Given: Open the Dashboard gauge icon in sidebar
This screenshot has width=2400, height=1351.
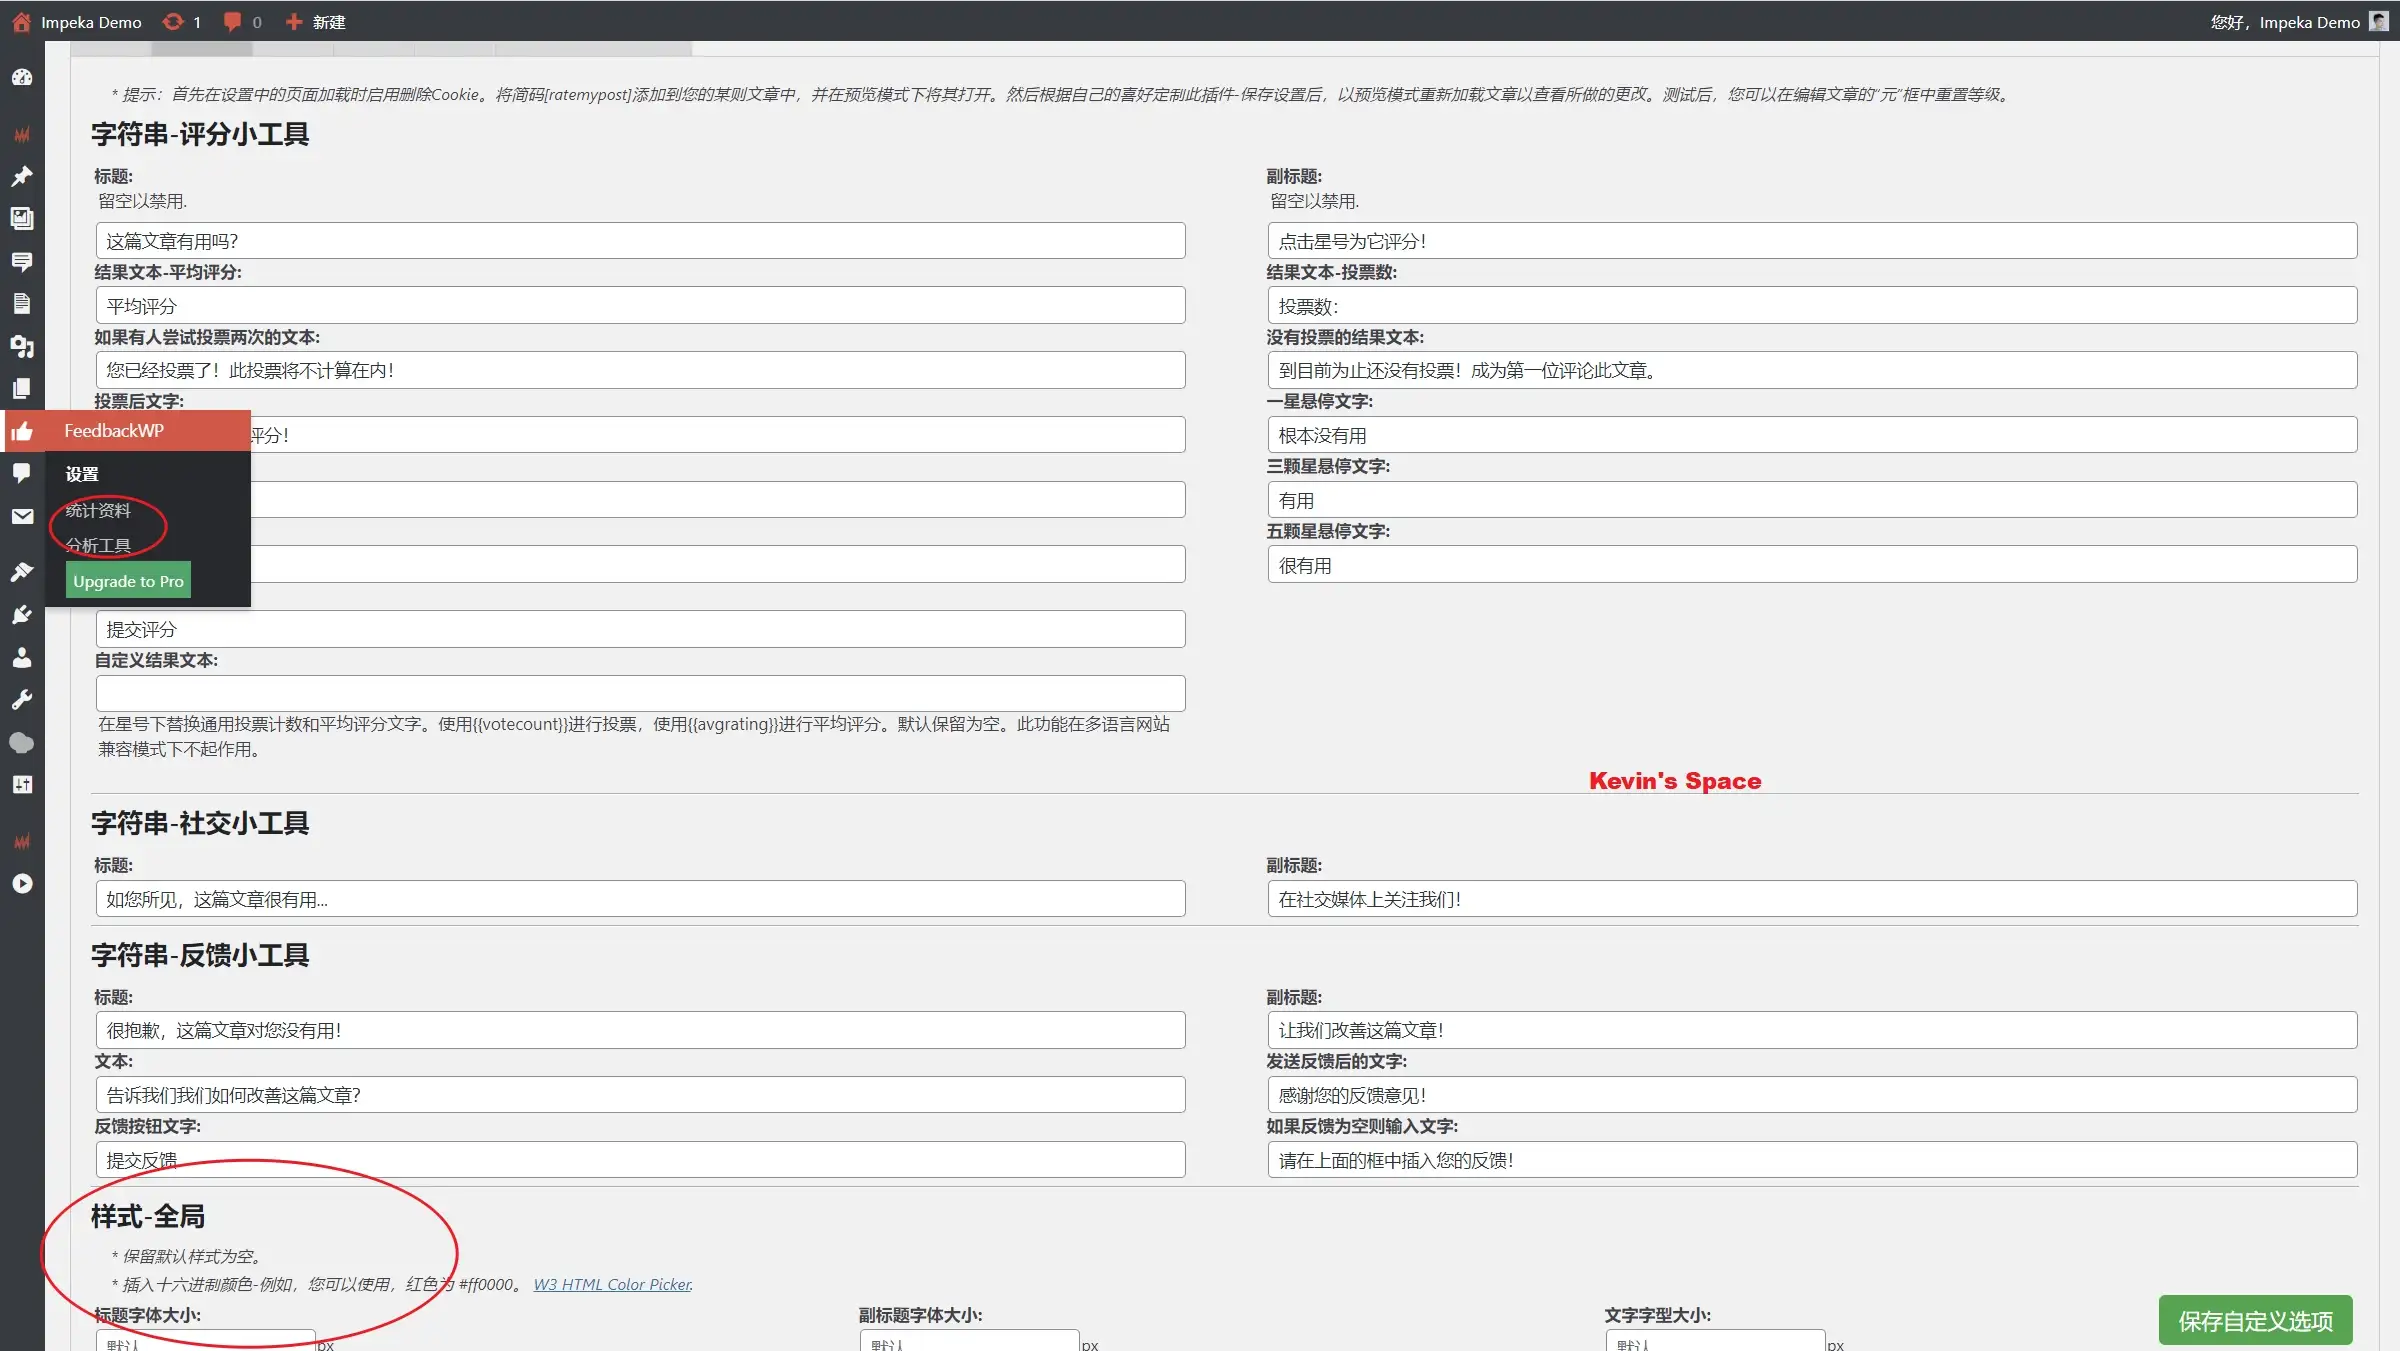Looking at the screenshot, I should click(x=22, y=78).
